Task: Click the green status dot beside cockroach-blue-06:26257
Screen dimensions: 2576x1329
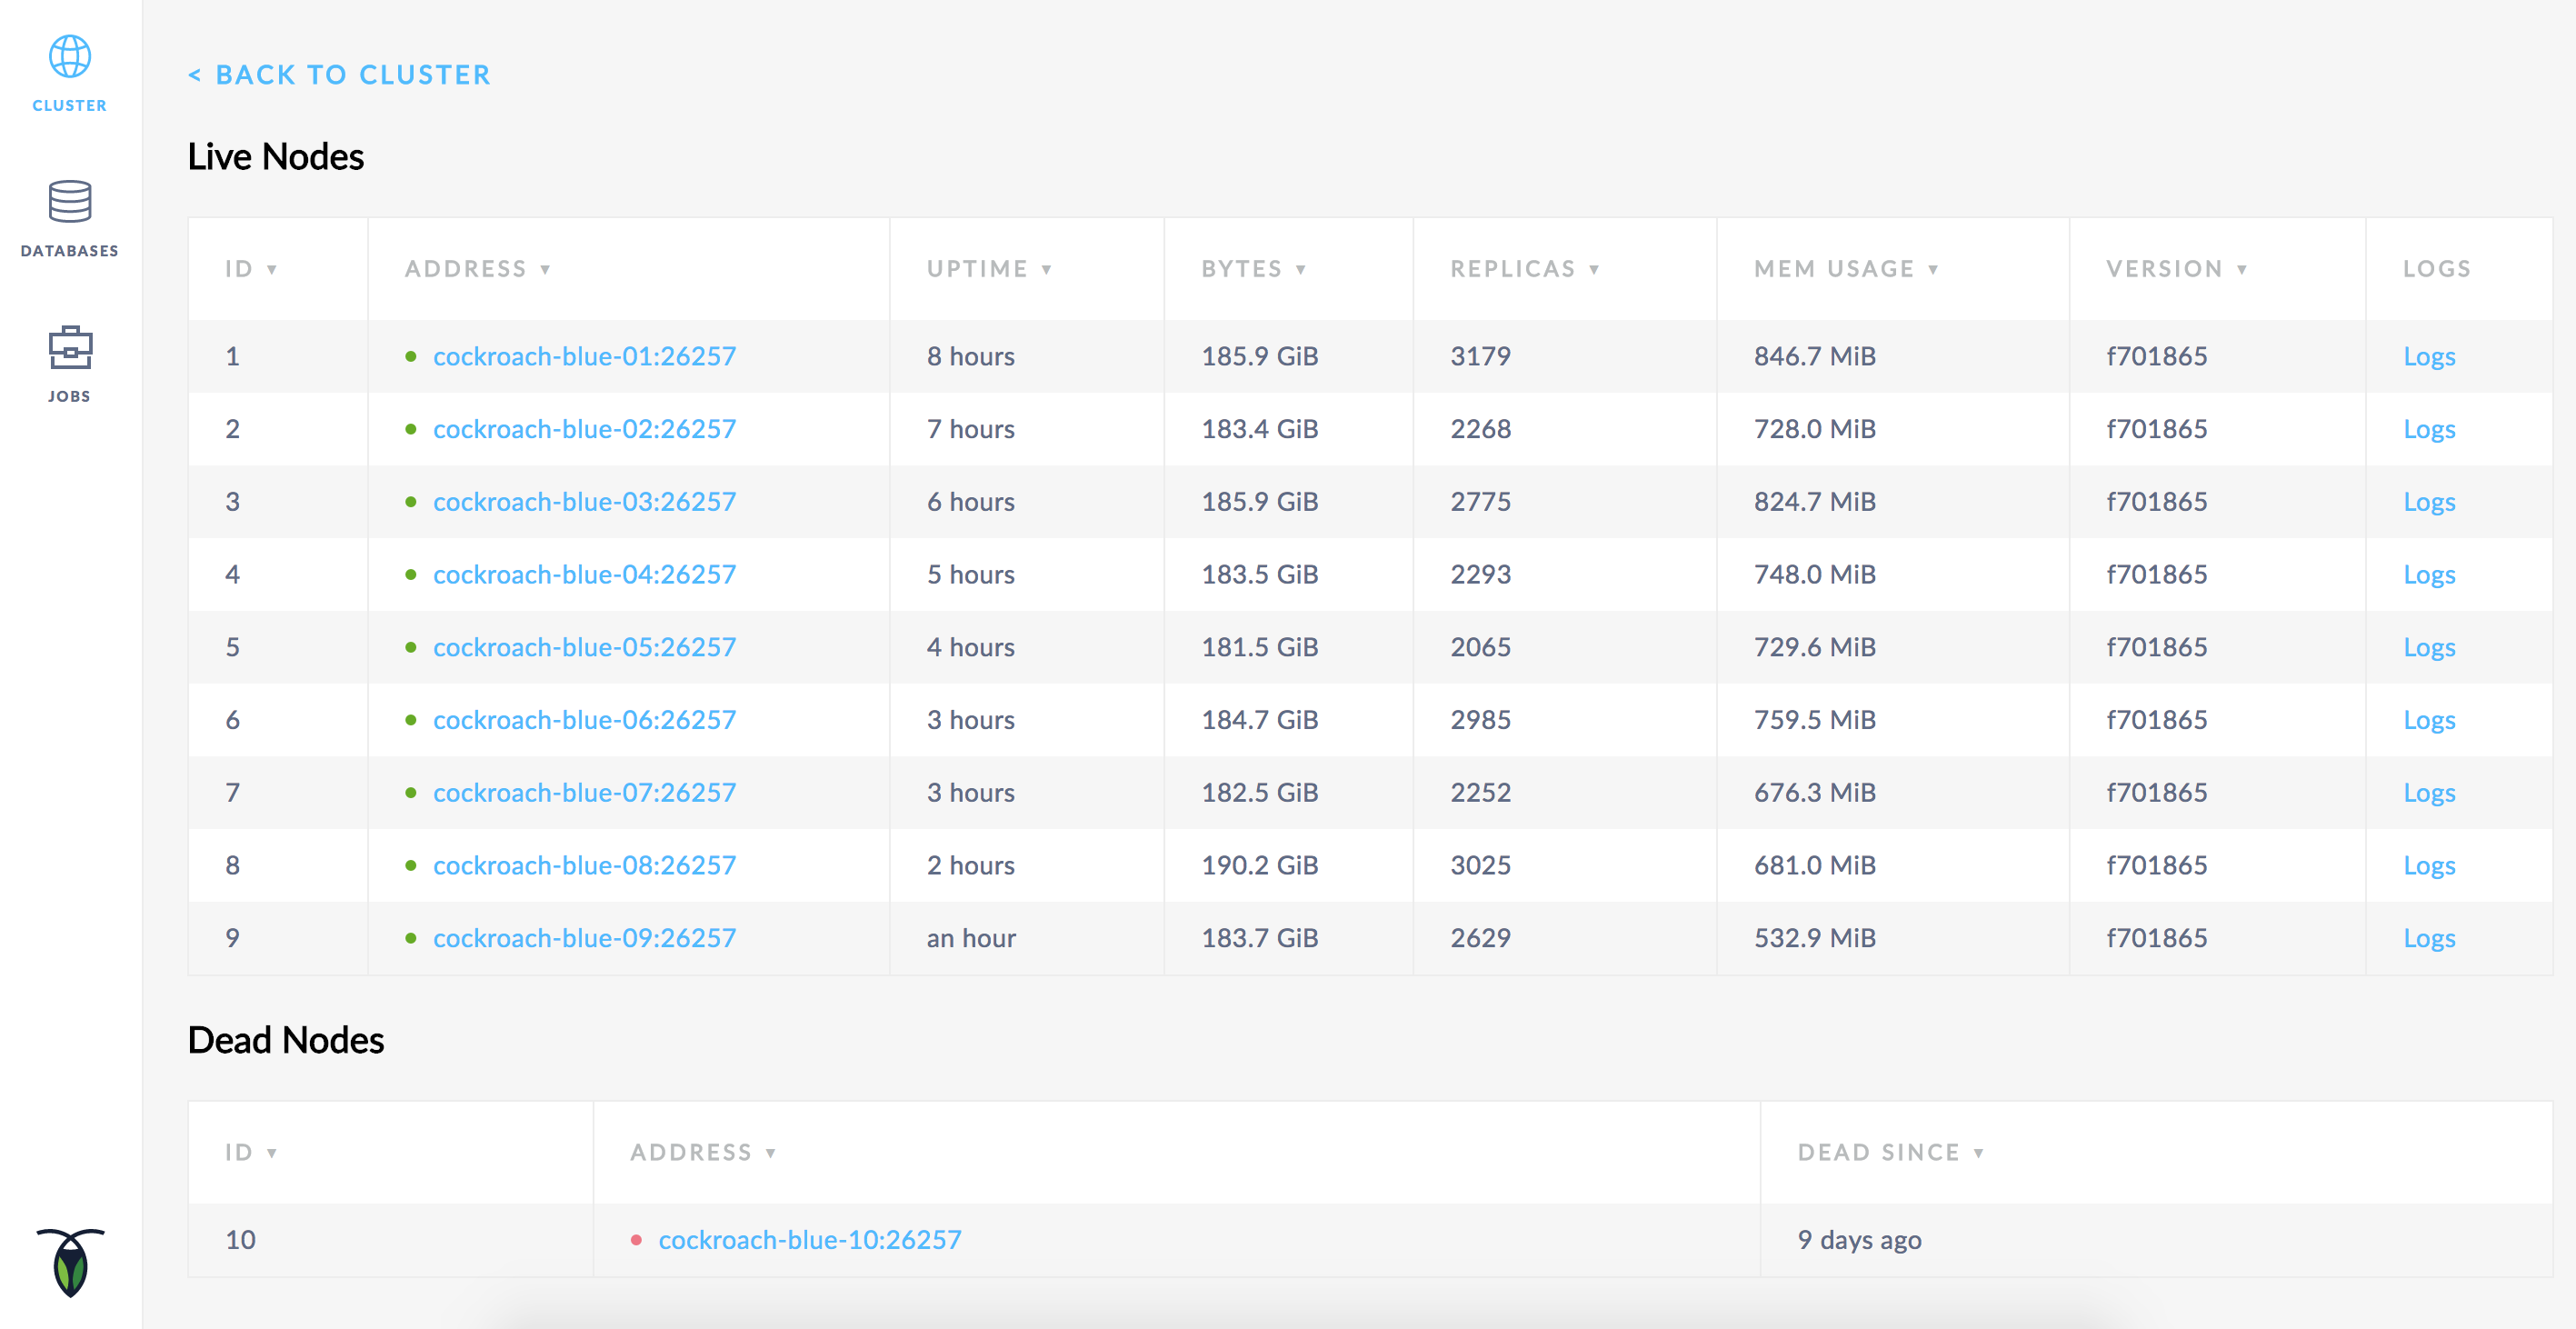Action: 412,719
